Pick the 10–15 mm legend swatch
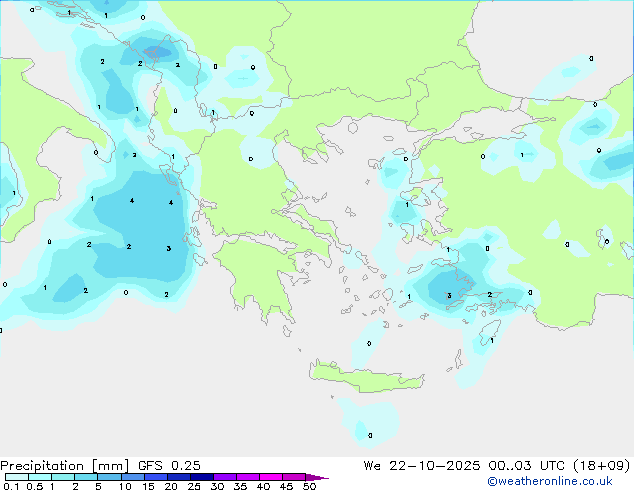Viewport: 634px width, 490px height. click(x=133, y=477)
